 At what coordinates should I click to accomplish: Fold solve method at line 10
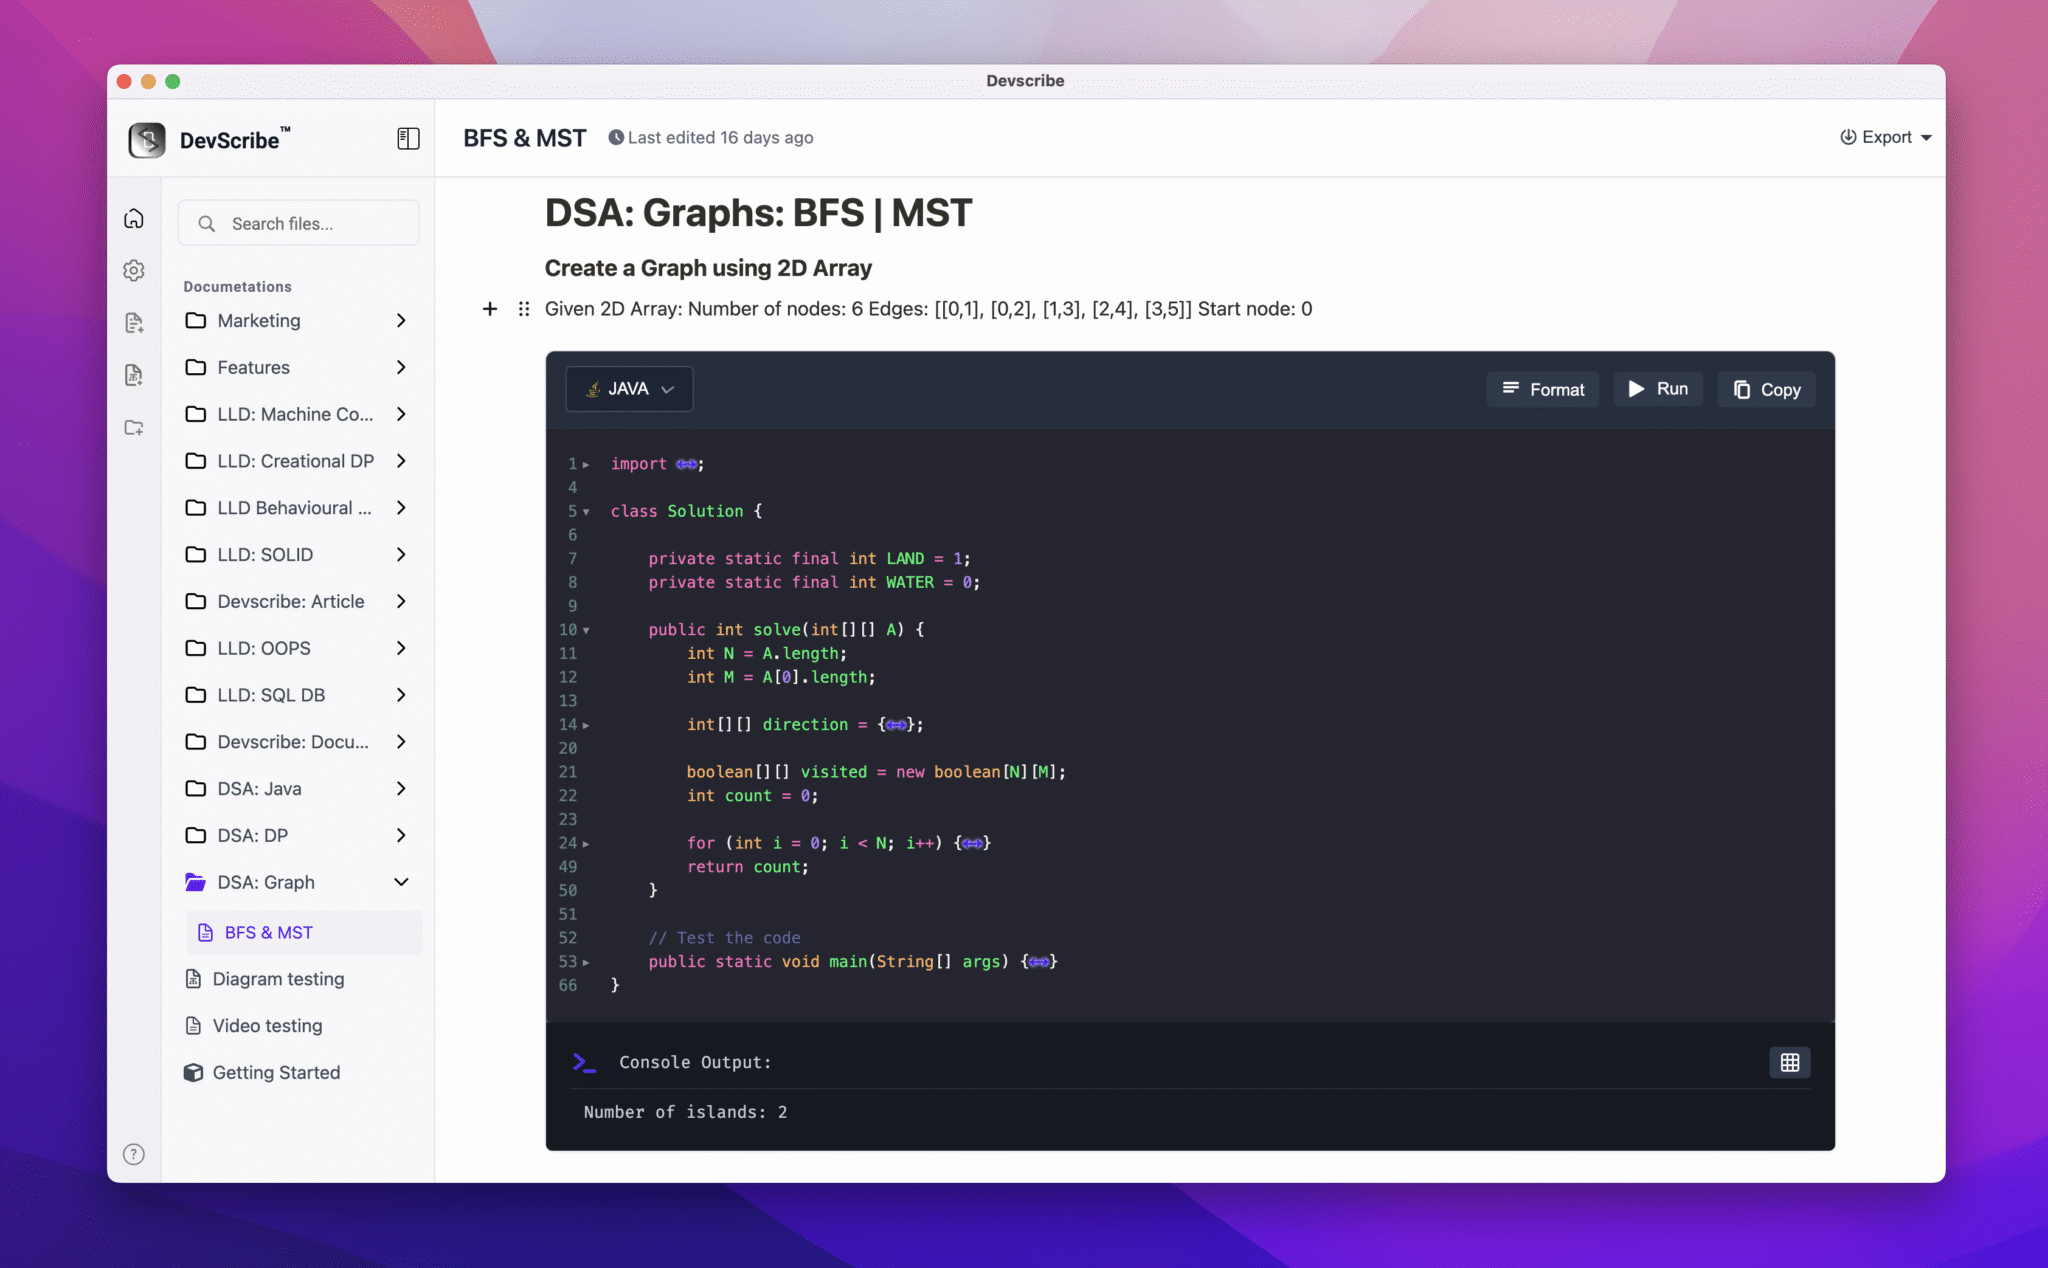tap(586, 630)
